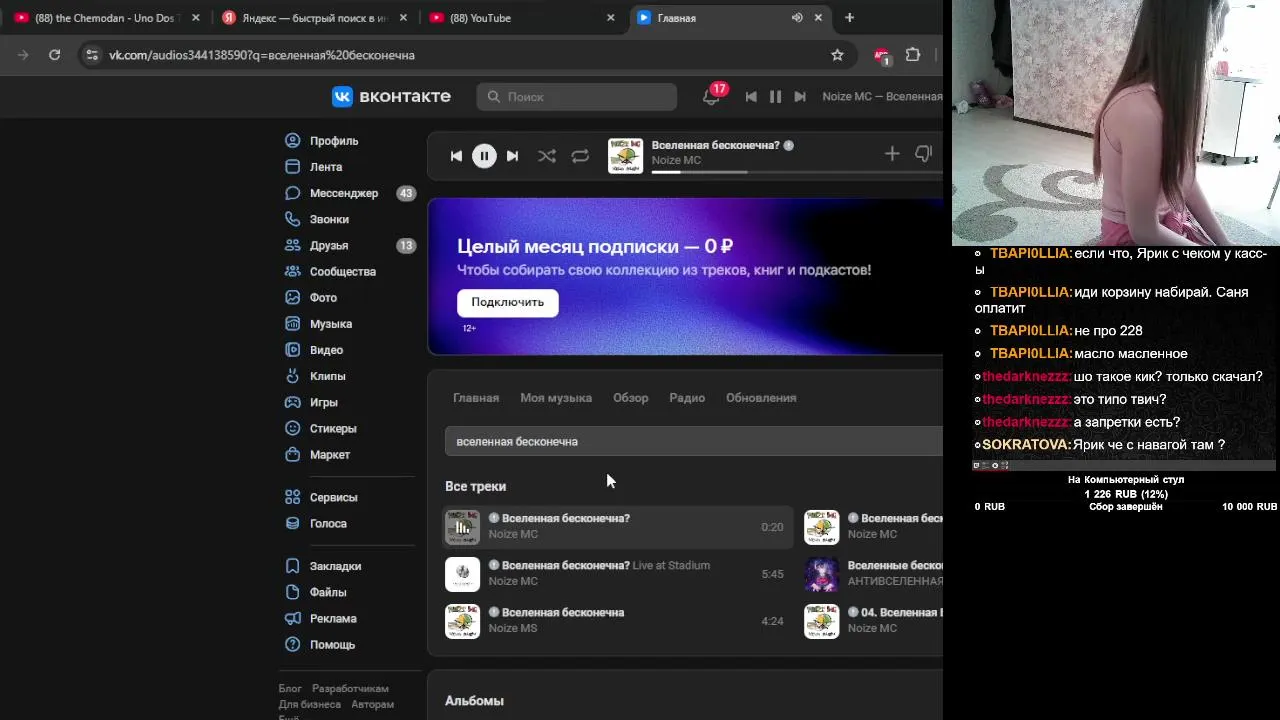This screenshot has height=720, width=1280.
Task: Pause from the top header controls
Action: 775,97
